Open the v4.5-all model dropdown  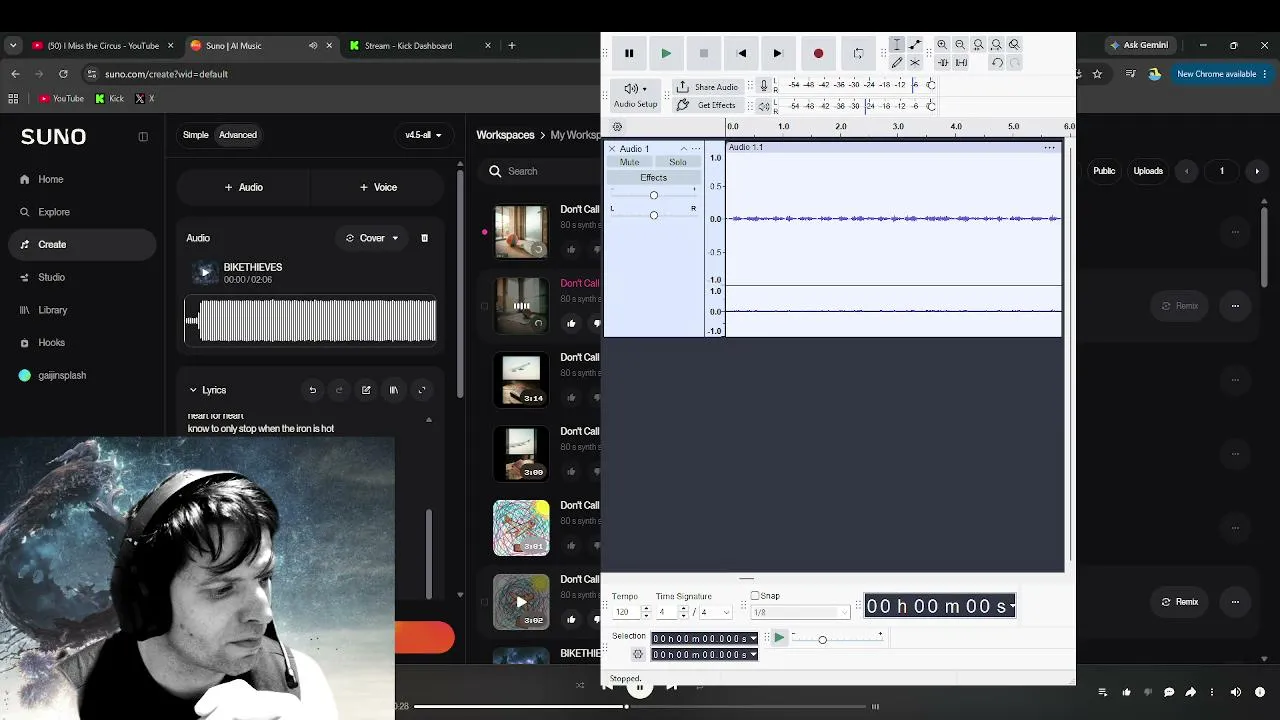pos(423,135)
